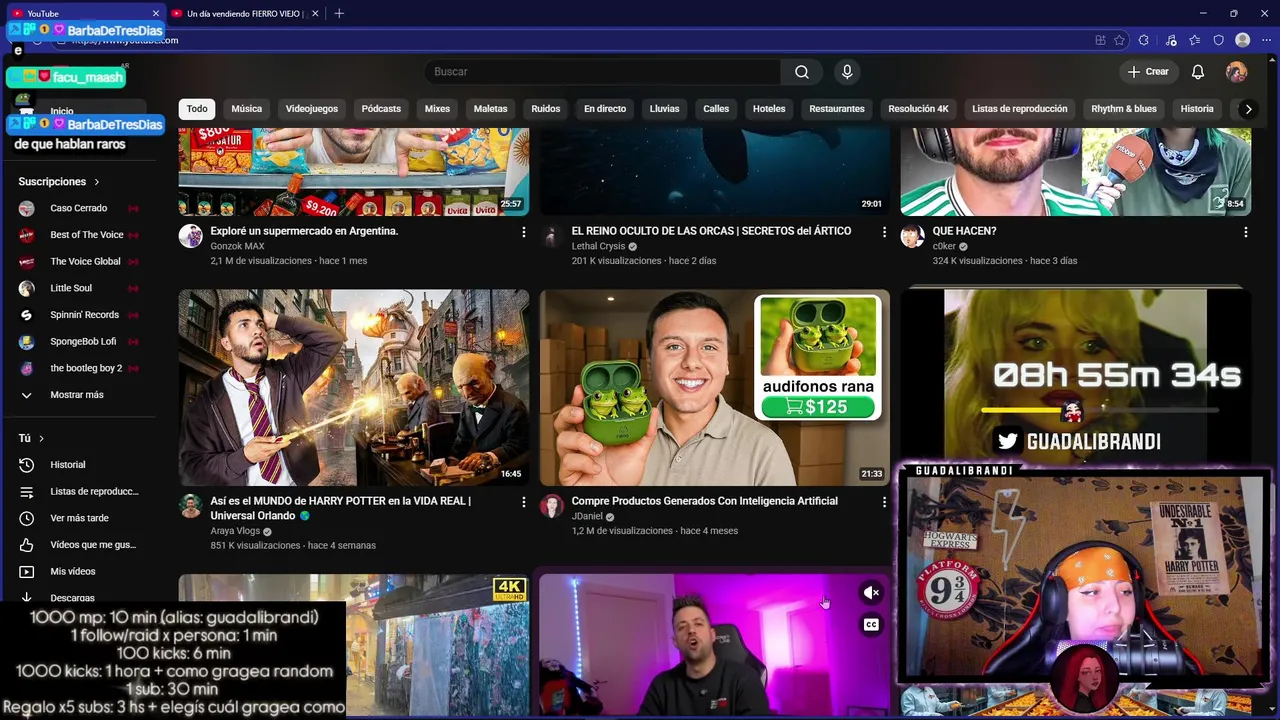Open Araya Vlogs channel avatar
Viewport: 1280px width, 720px height.
[190, 506]
